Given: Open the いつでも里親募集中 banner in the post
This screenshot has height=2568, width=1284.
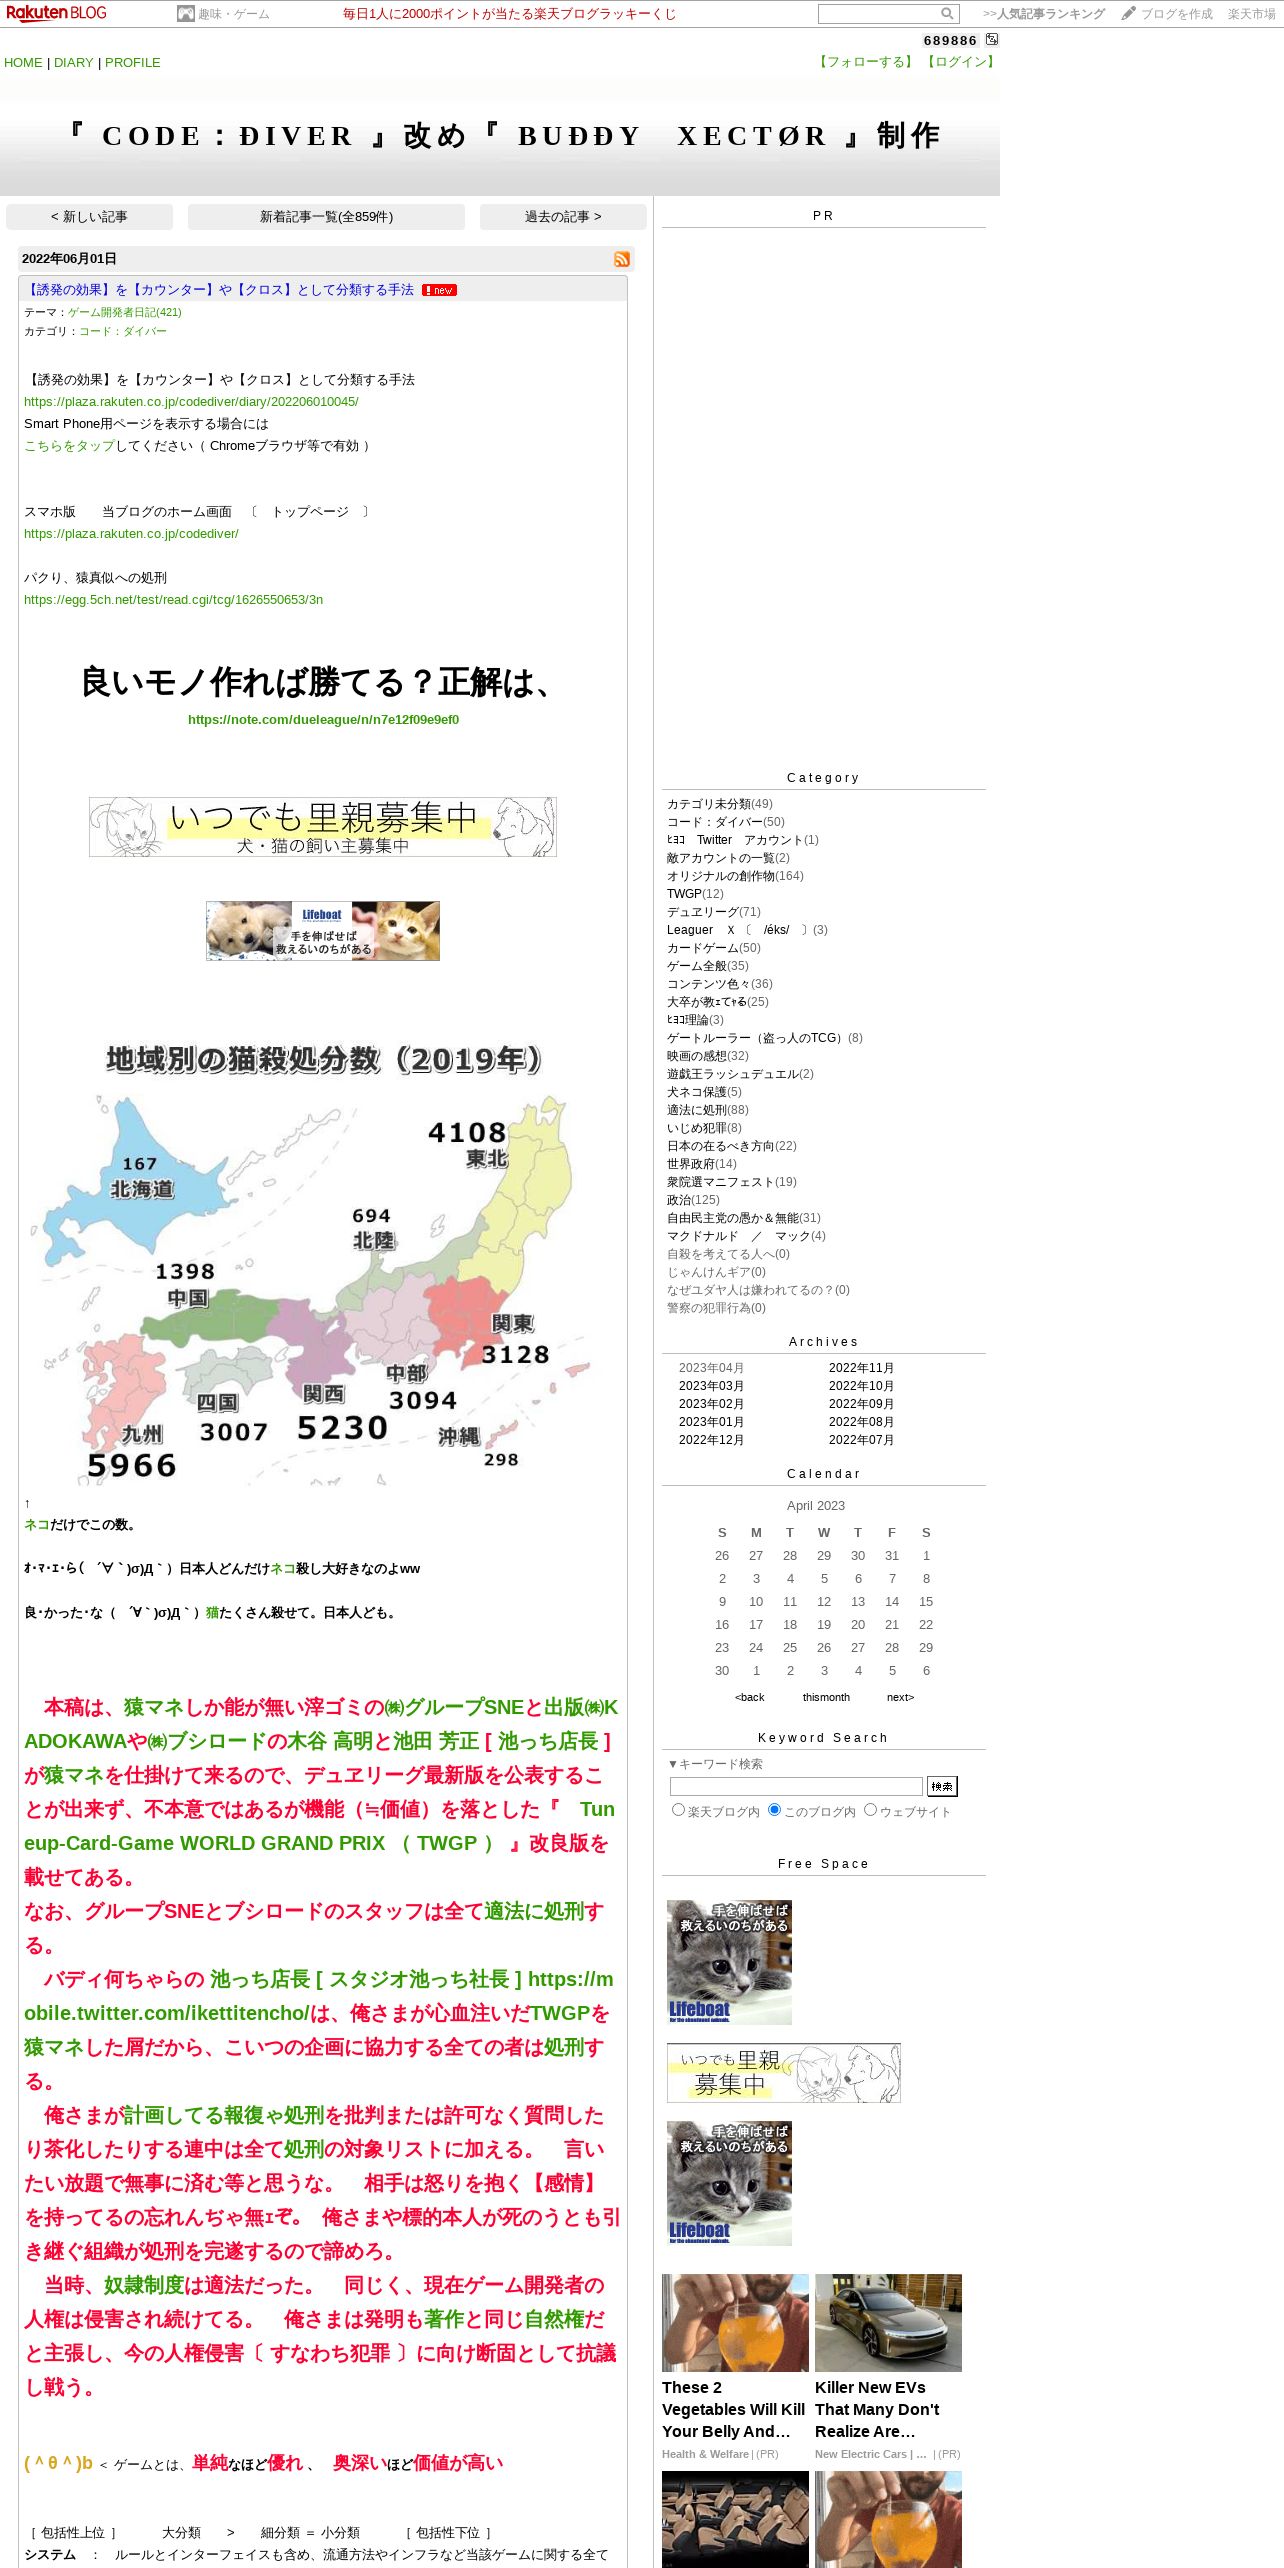Looking at the screenshot, I should click(323, 827).
